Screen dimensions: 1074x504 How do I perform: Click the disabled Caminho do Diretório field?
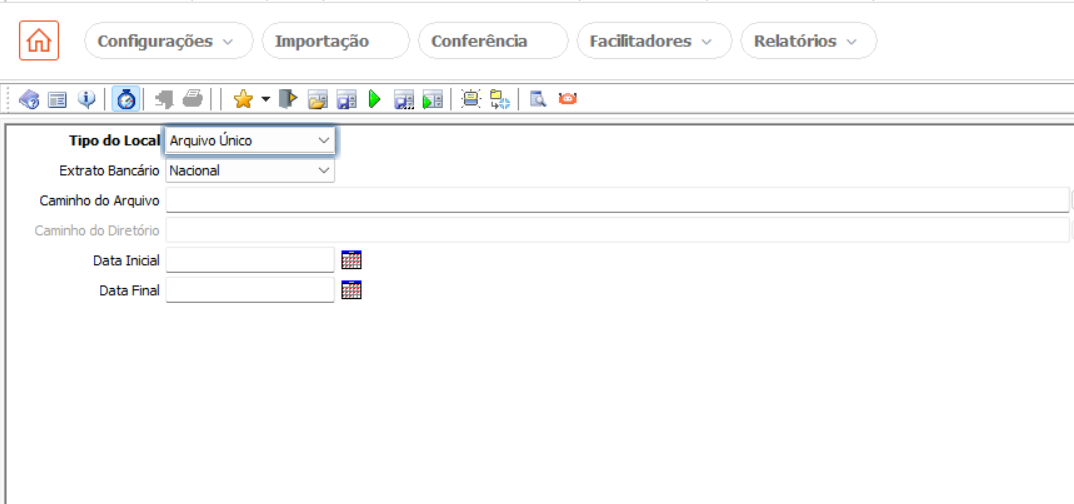(x=617, y=231)
